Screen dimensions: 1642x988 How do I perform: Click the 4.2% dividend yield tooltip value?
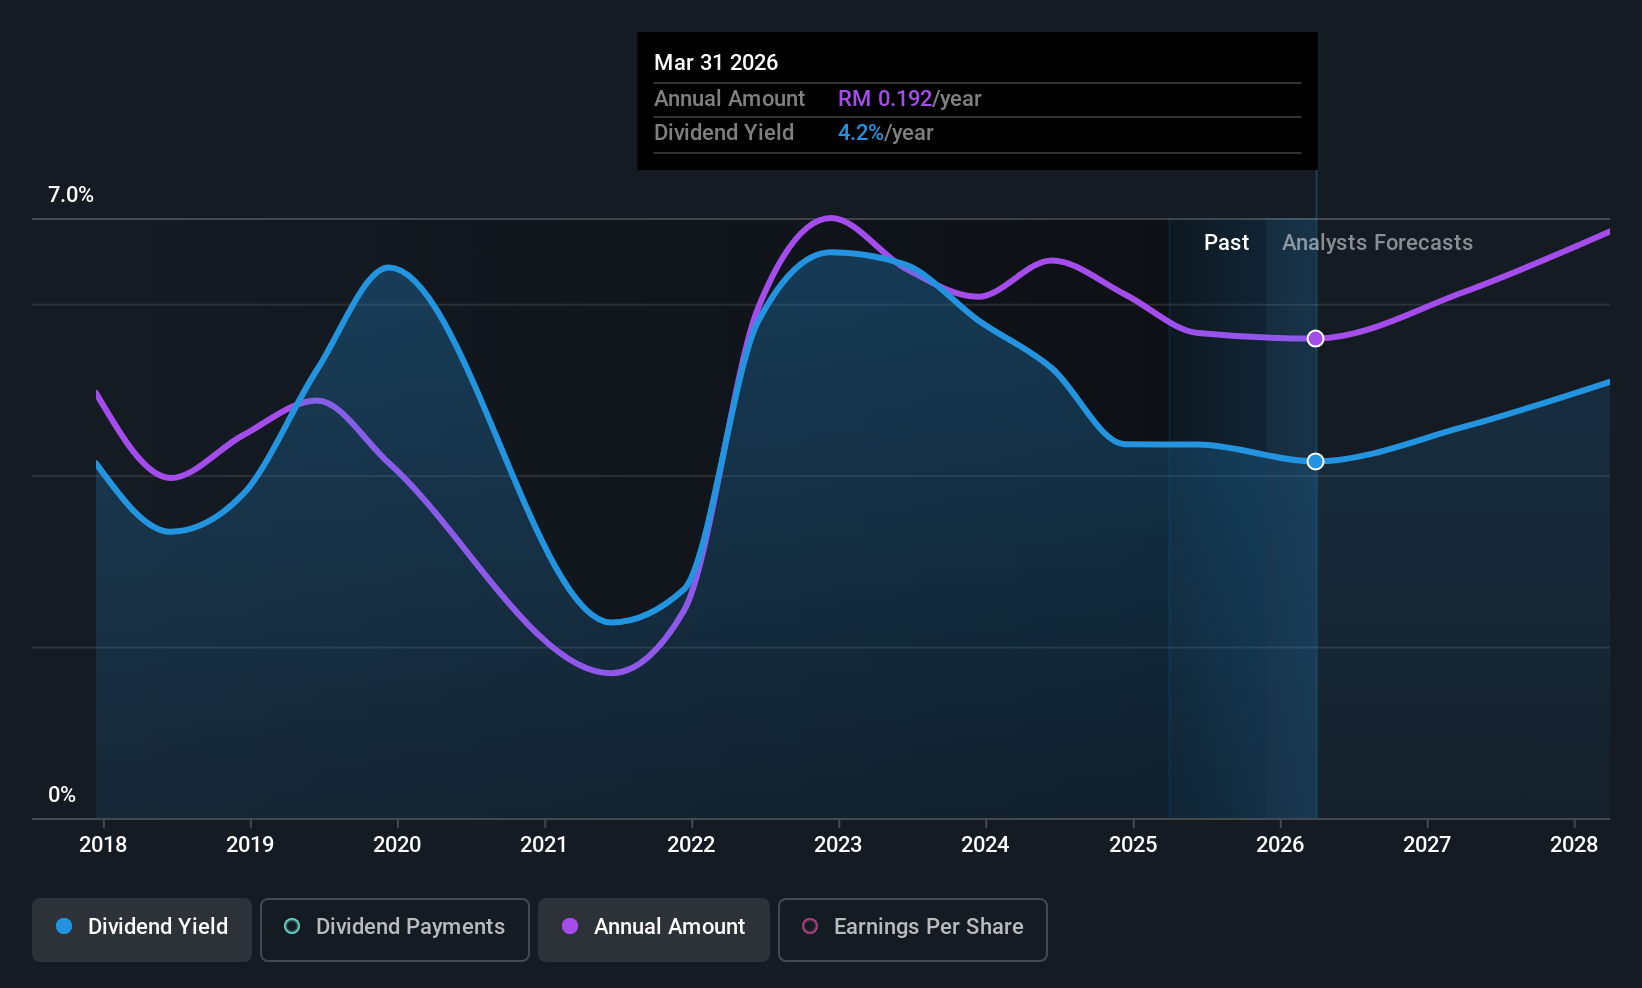pos(860,133)
